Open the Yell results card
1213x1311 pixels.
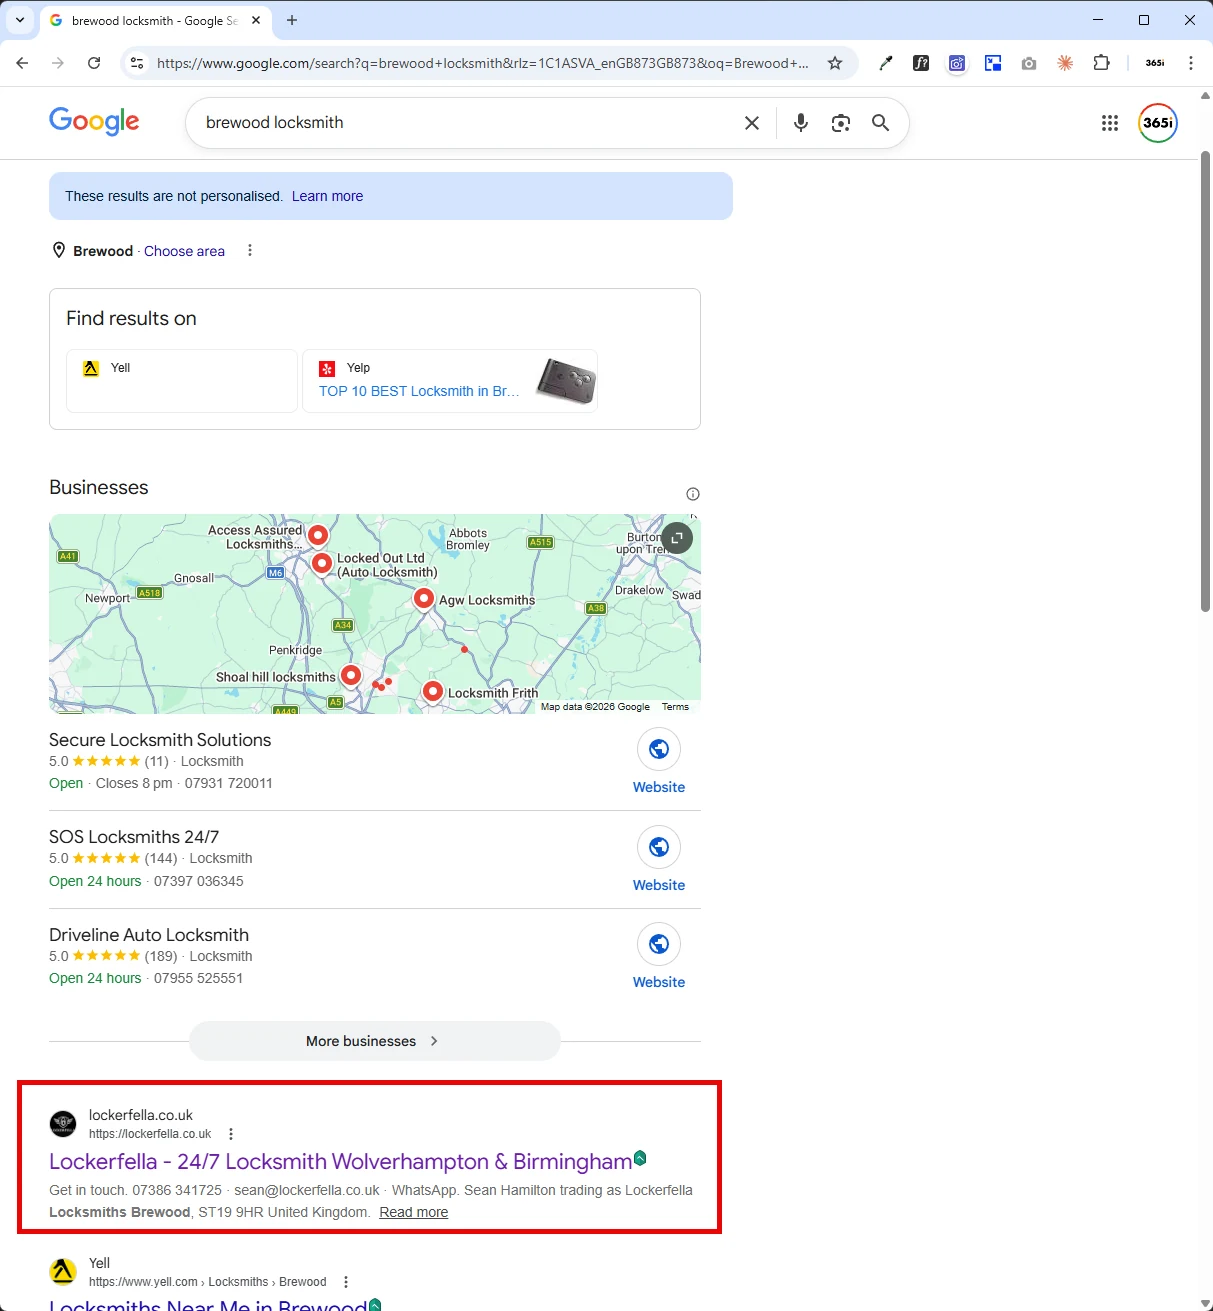pos(182,380)
